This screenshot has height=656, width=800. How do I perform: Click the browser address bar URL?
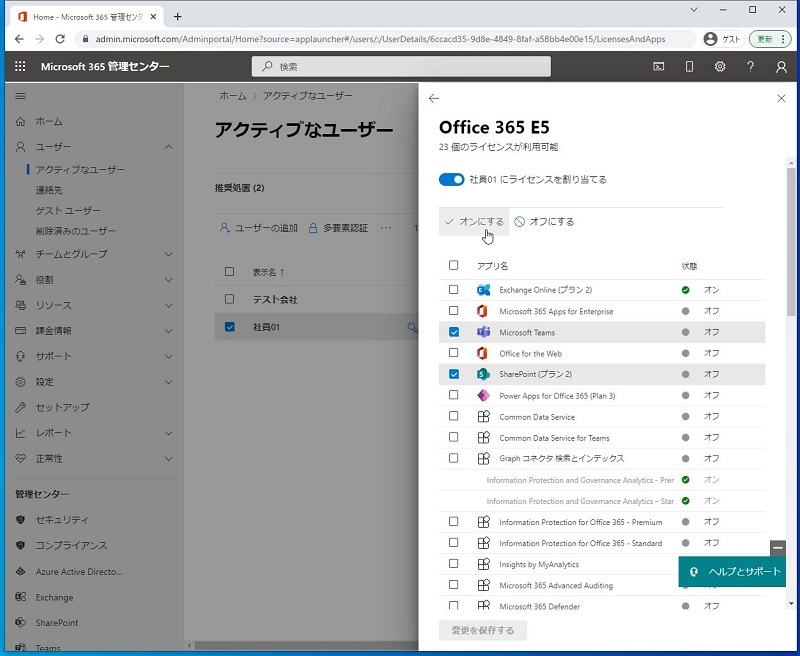pyautogui.click(x=380, y=39)
